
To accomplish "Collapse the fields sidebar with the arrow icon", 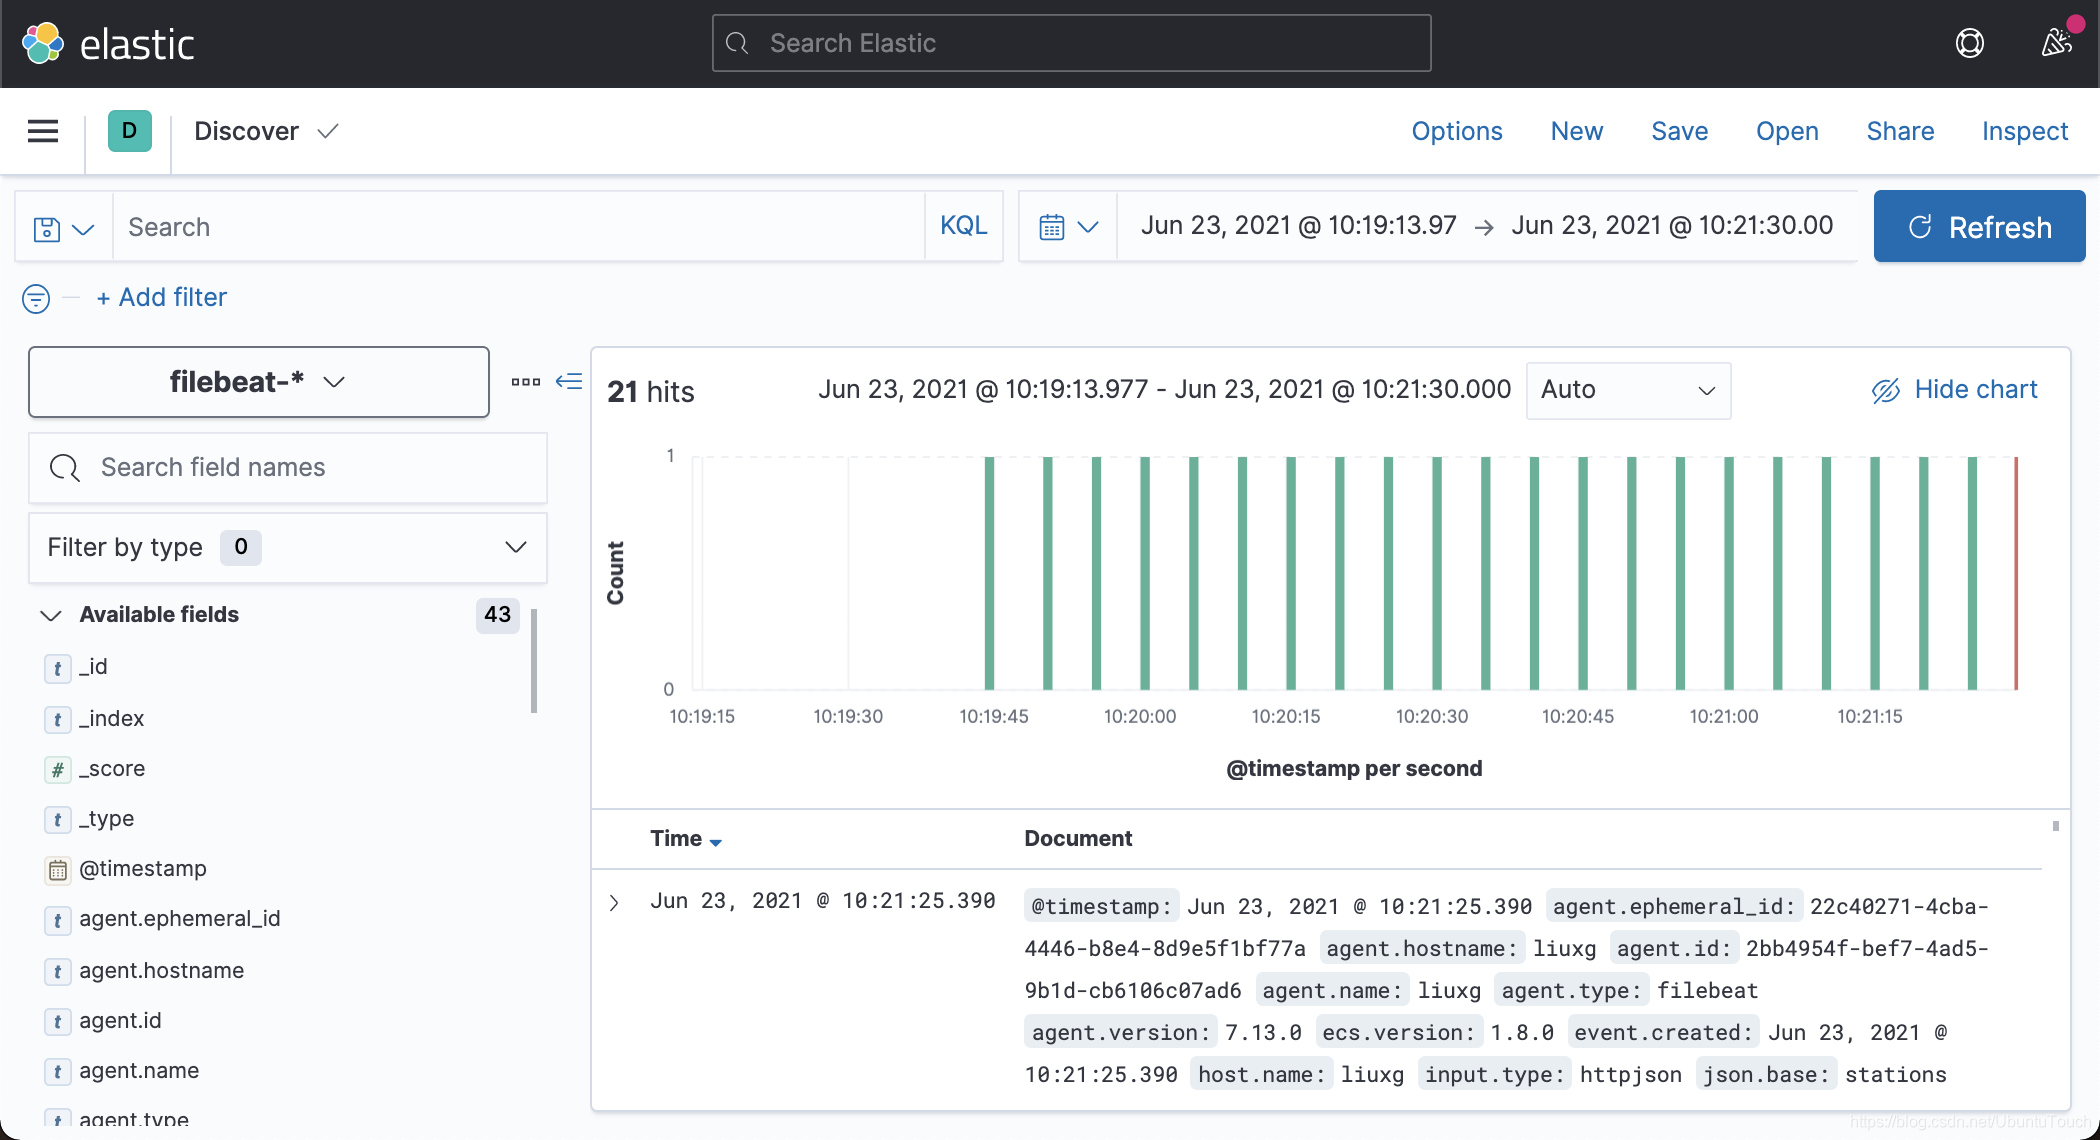I will point(568,381).
